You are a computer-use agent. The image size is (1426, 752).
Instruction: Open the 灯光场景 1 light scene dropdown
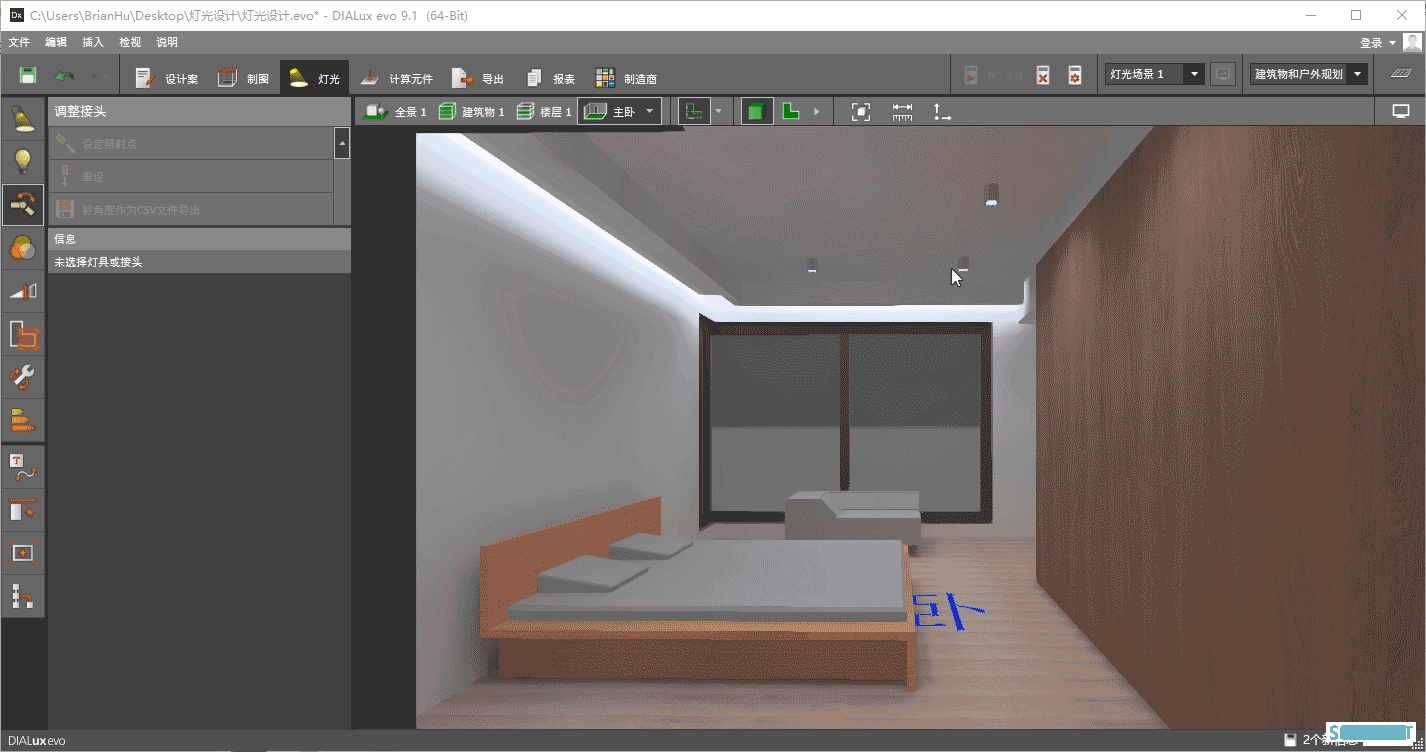tap(1155, 74)
